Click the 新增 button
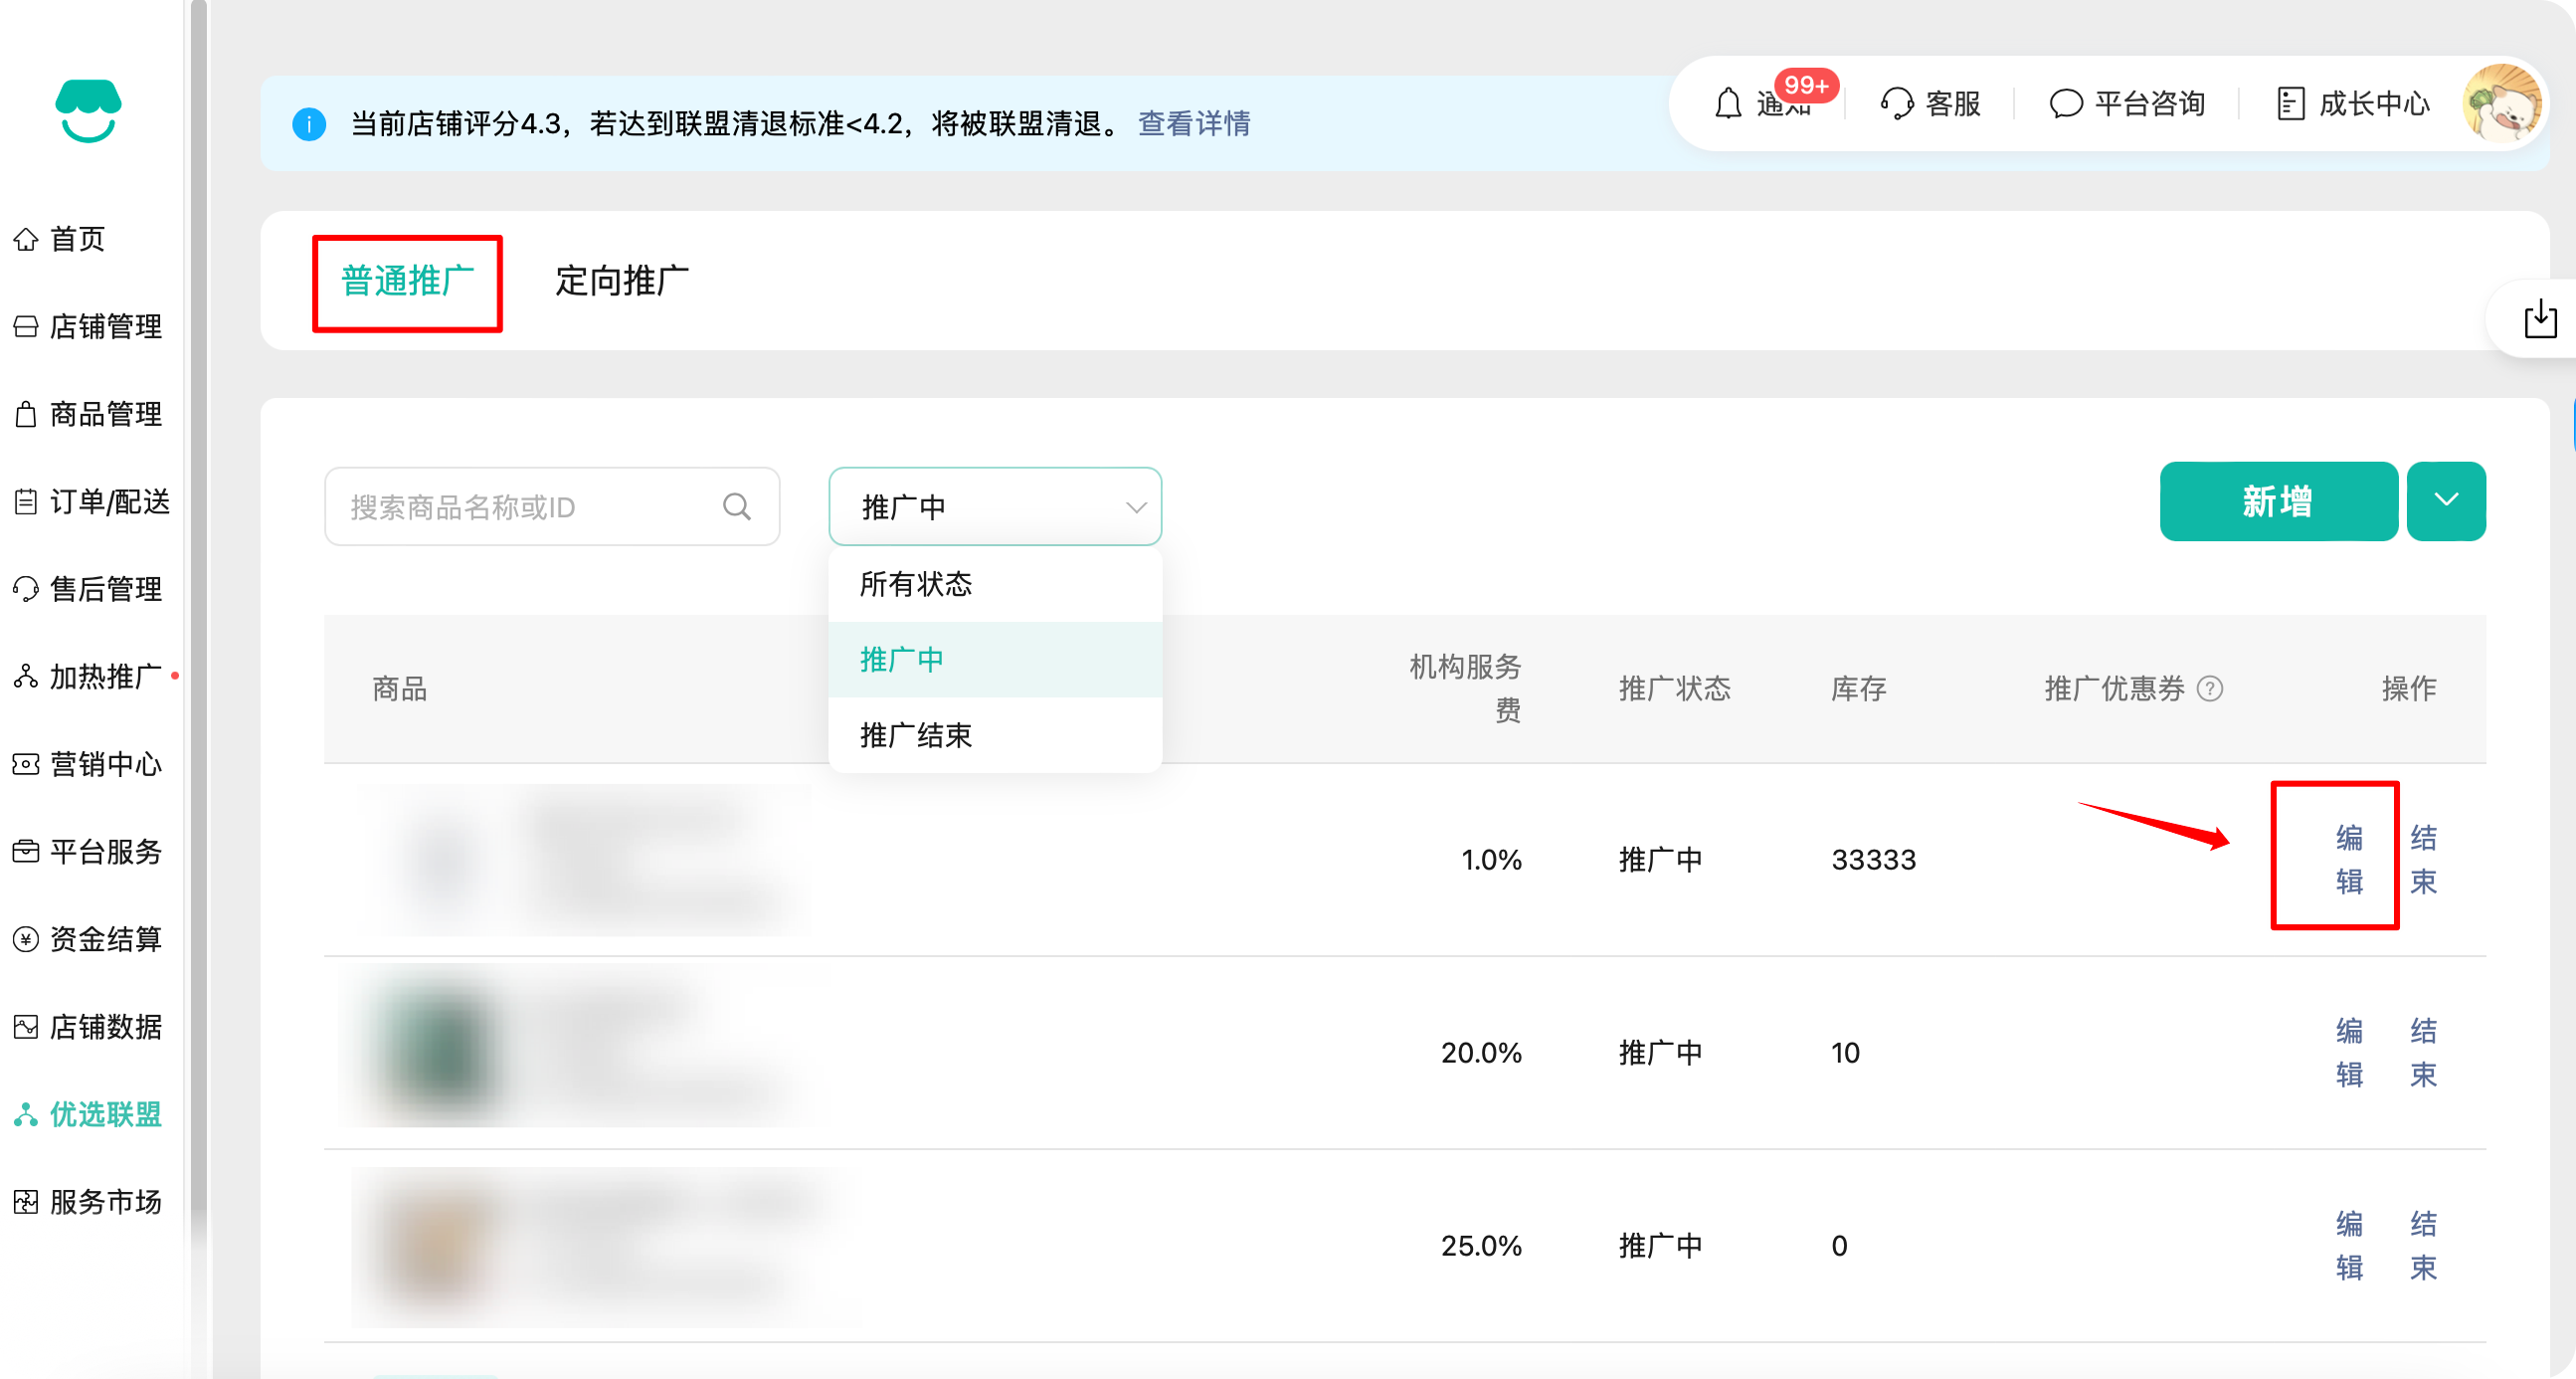 pyautogui.click(x=2277, y=501)
